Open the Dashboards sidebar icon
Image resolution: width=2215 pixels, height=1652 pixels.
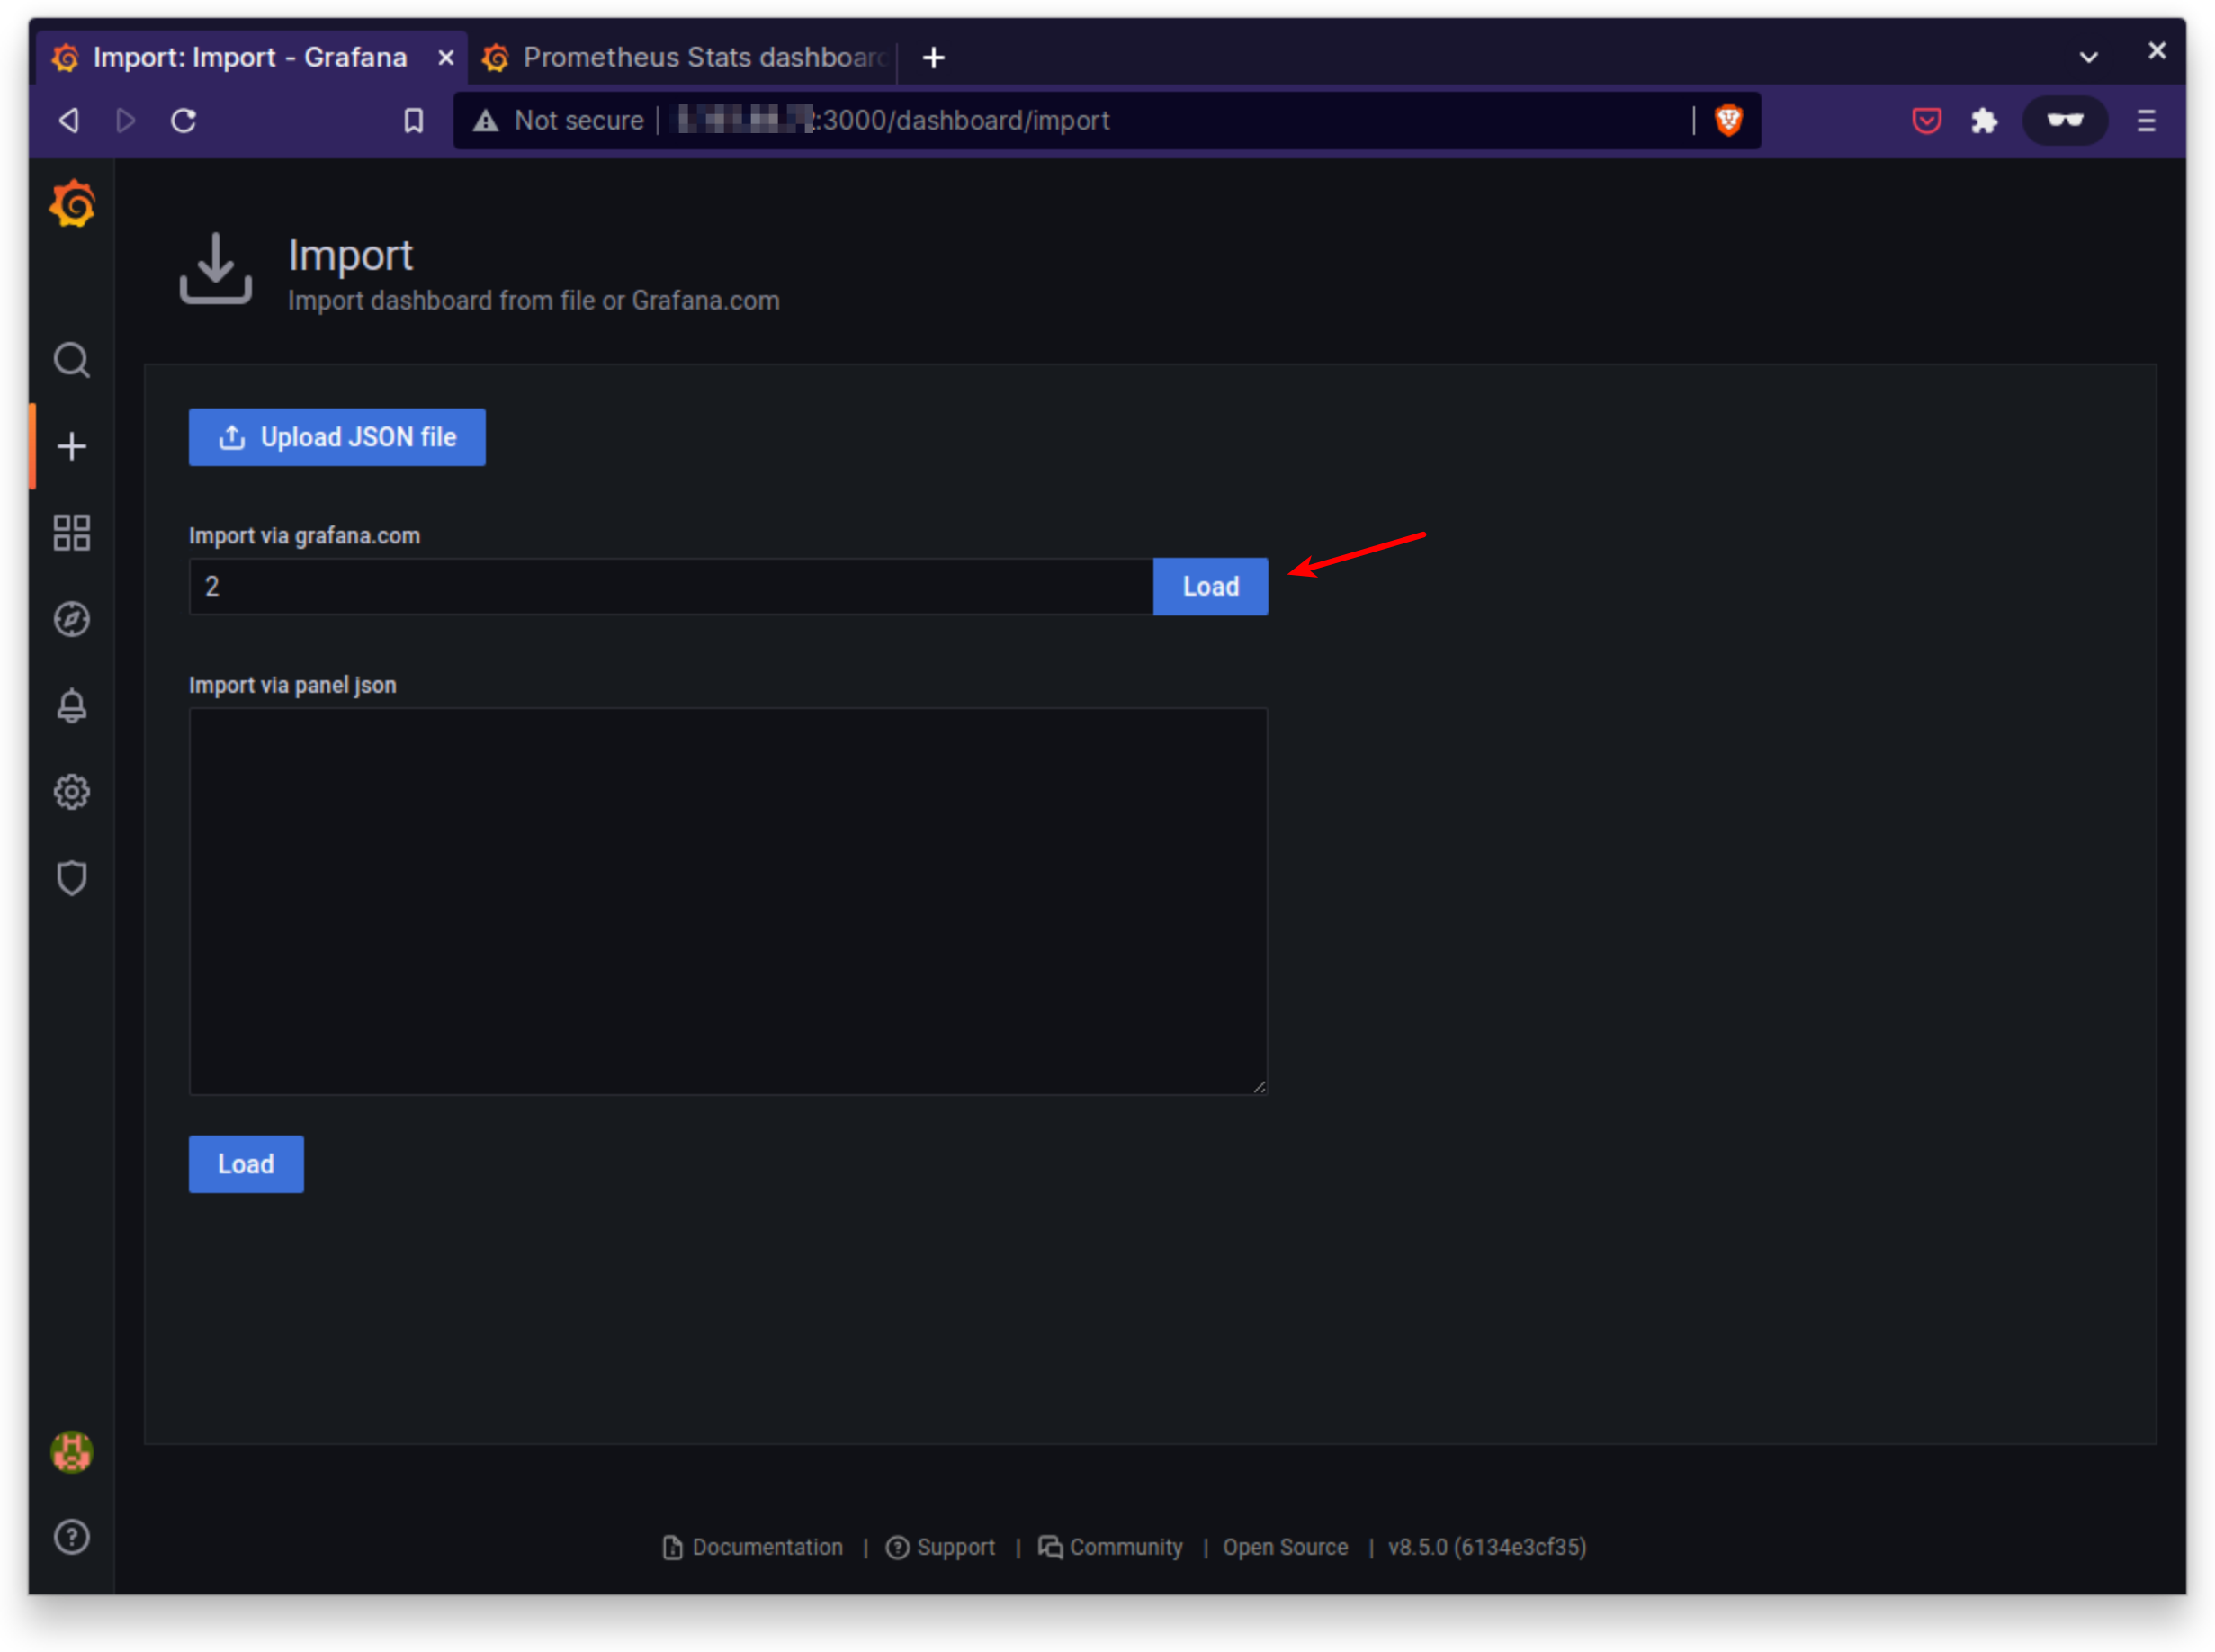(71, 533)
